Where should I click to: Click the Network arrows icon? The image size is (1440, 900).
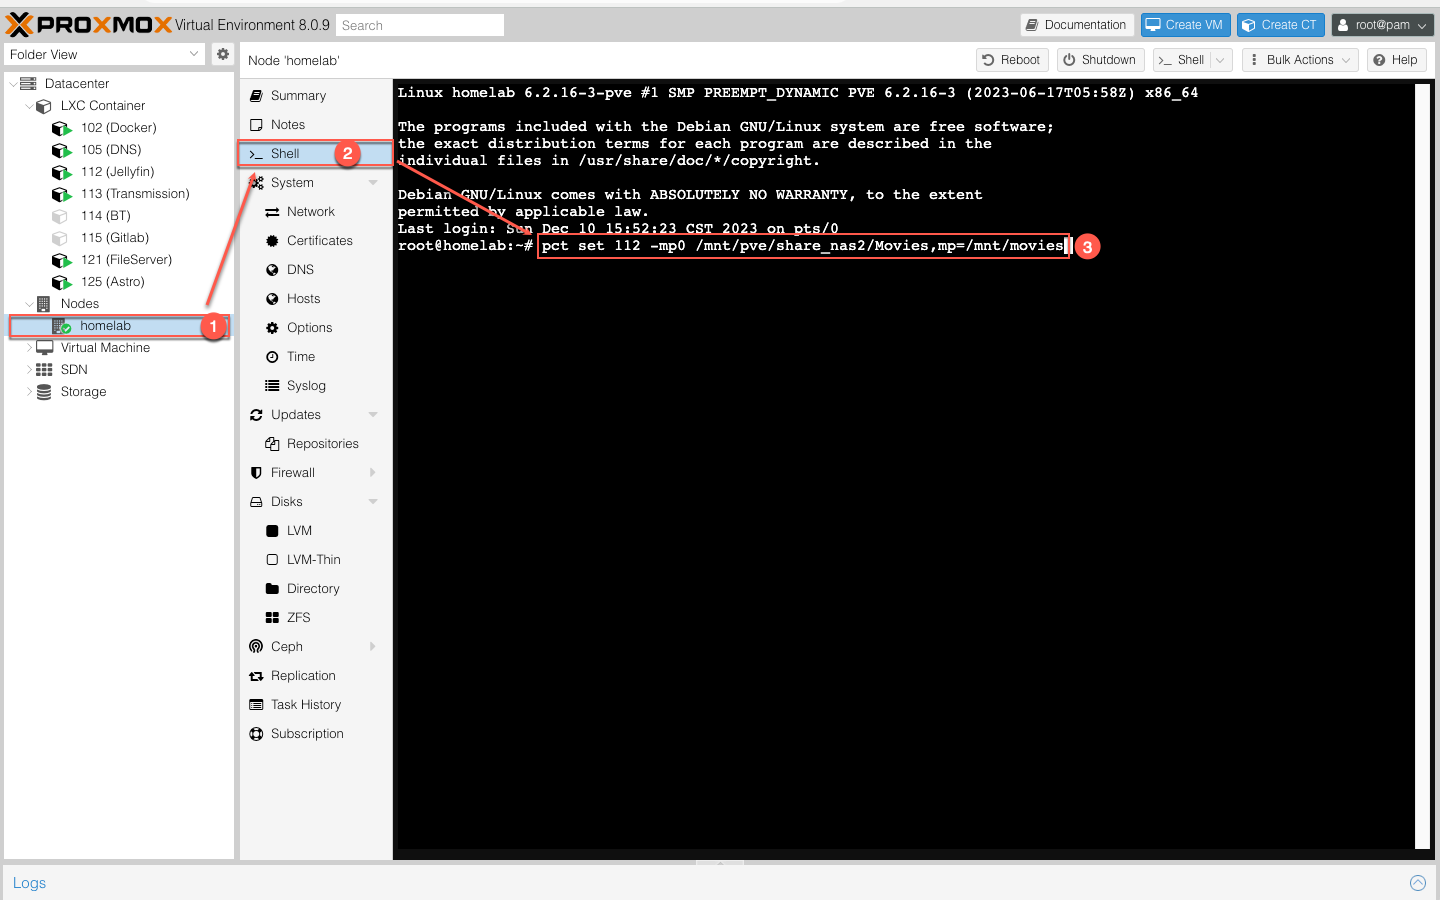tap(272, 212)
